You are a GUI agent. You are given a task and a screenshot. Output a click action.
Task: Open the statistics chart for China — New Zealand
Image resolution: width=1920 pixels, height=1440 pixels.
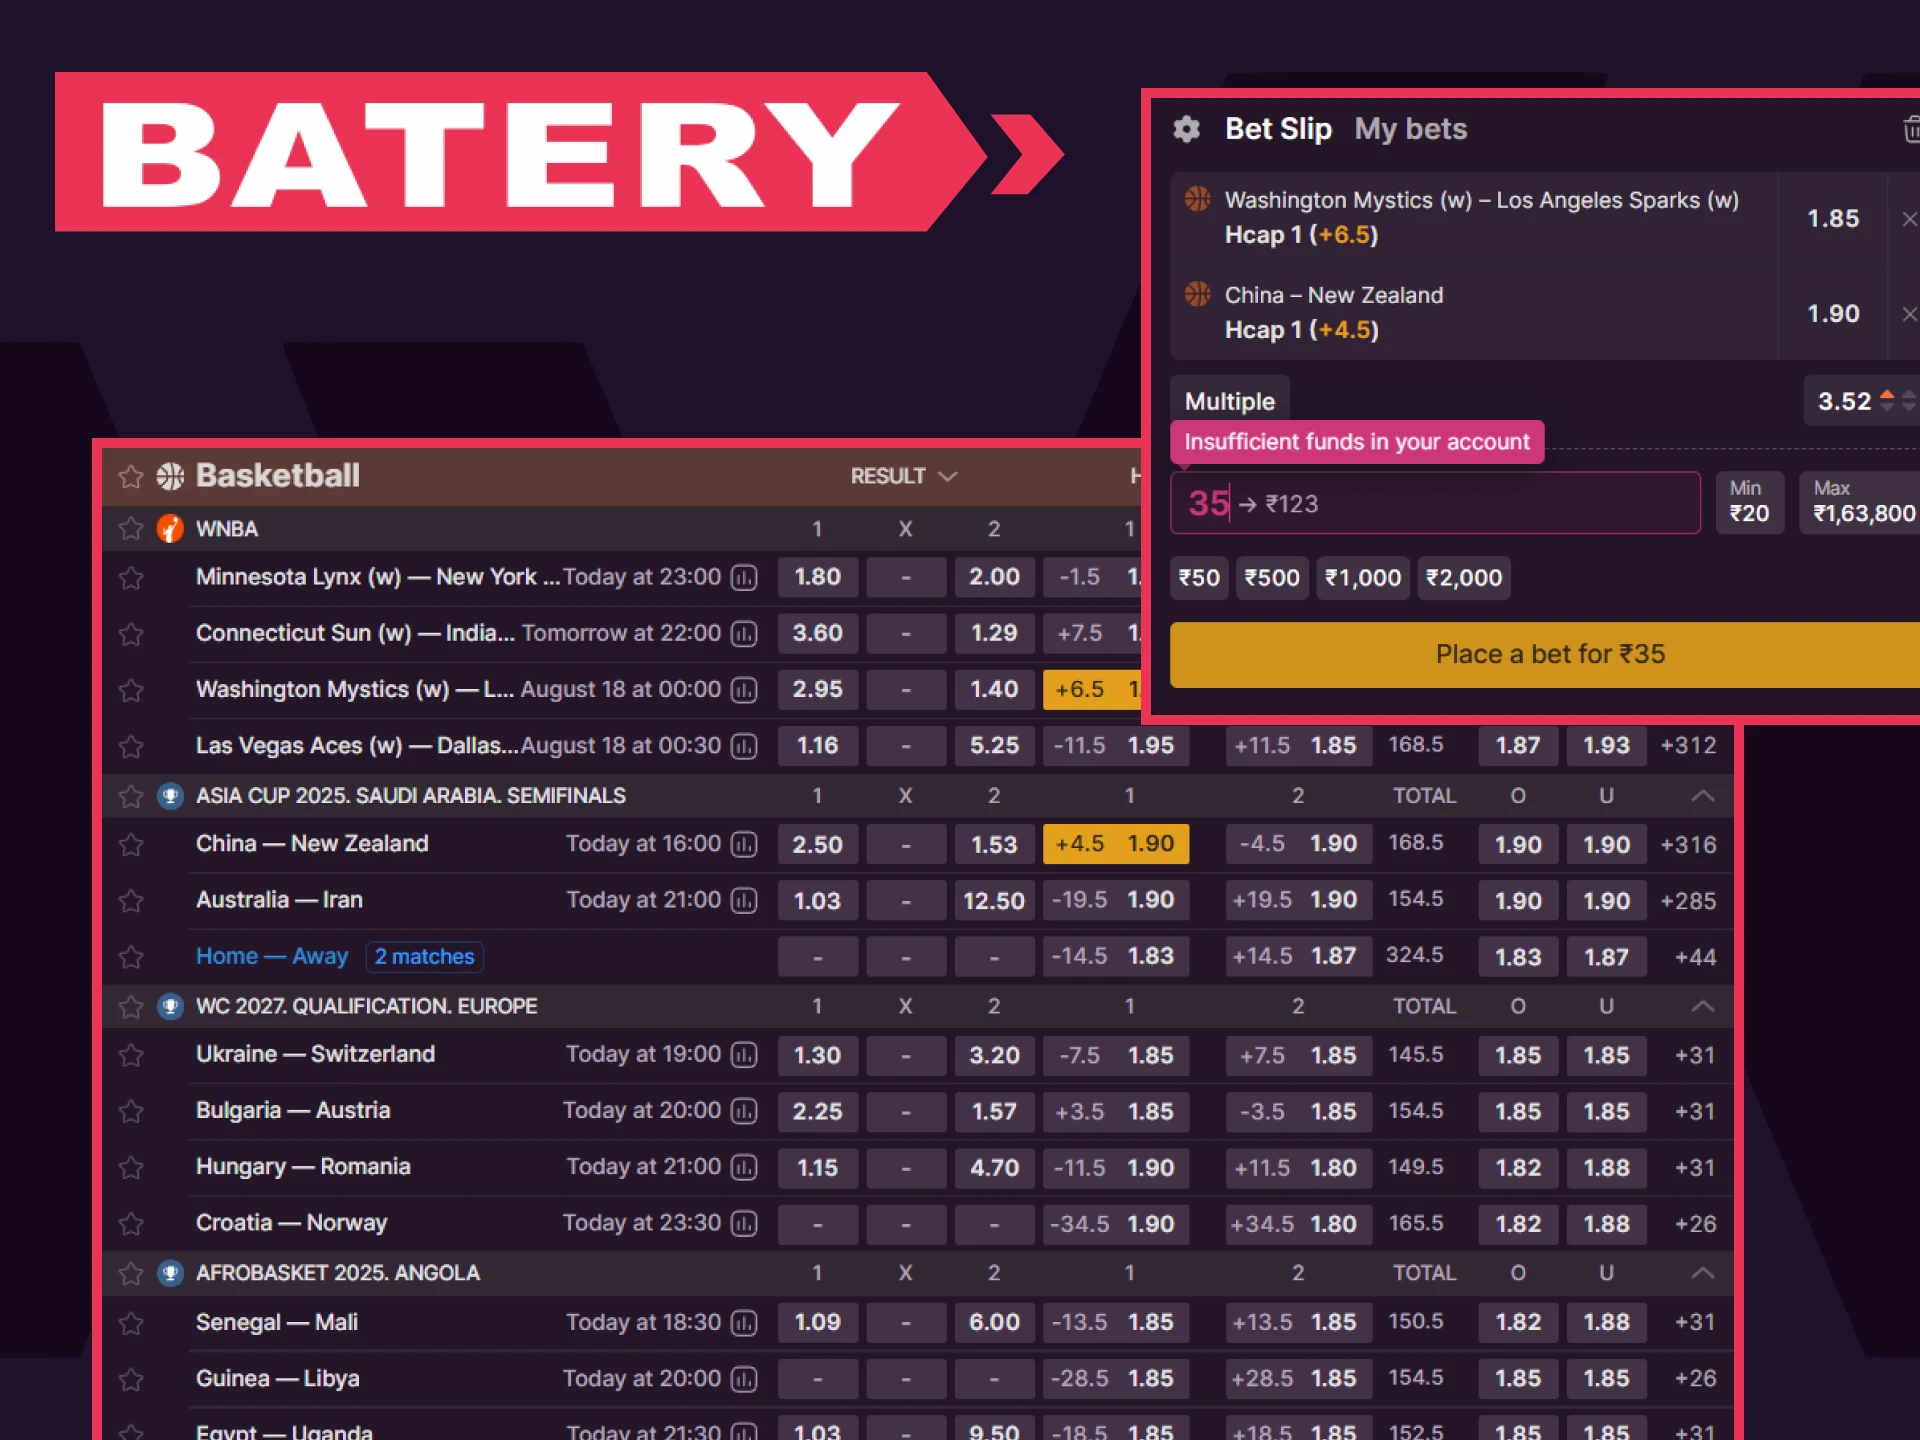click(743, 844)
